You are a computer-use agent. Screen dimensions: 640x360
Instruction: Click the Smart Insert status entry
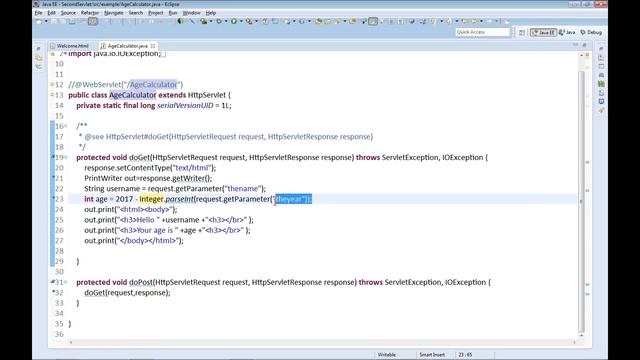pyautogui.click(x=432, y=355)
